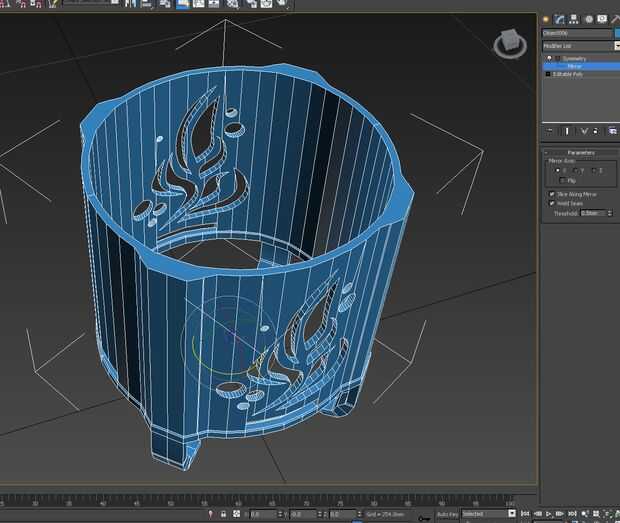This screenshot has height=523, width=620.
Task: Open the Motion panel tab
Action: click(589, 18)
